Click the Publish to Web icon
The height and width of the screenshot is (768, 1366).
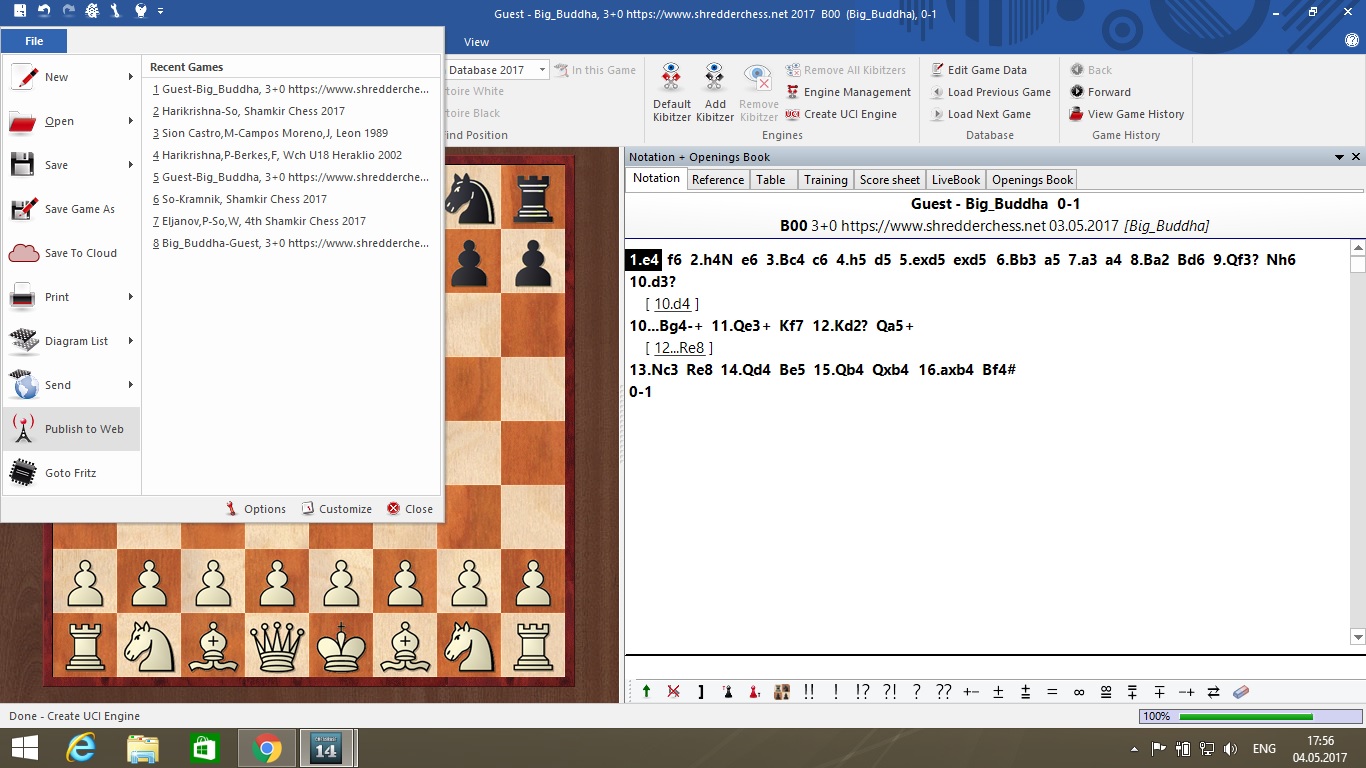(23, 429)
